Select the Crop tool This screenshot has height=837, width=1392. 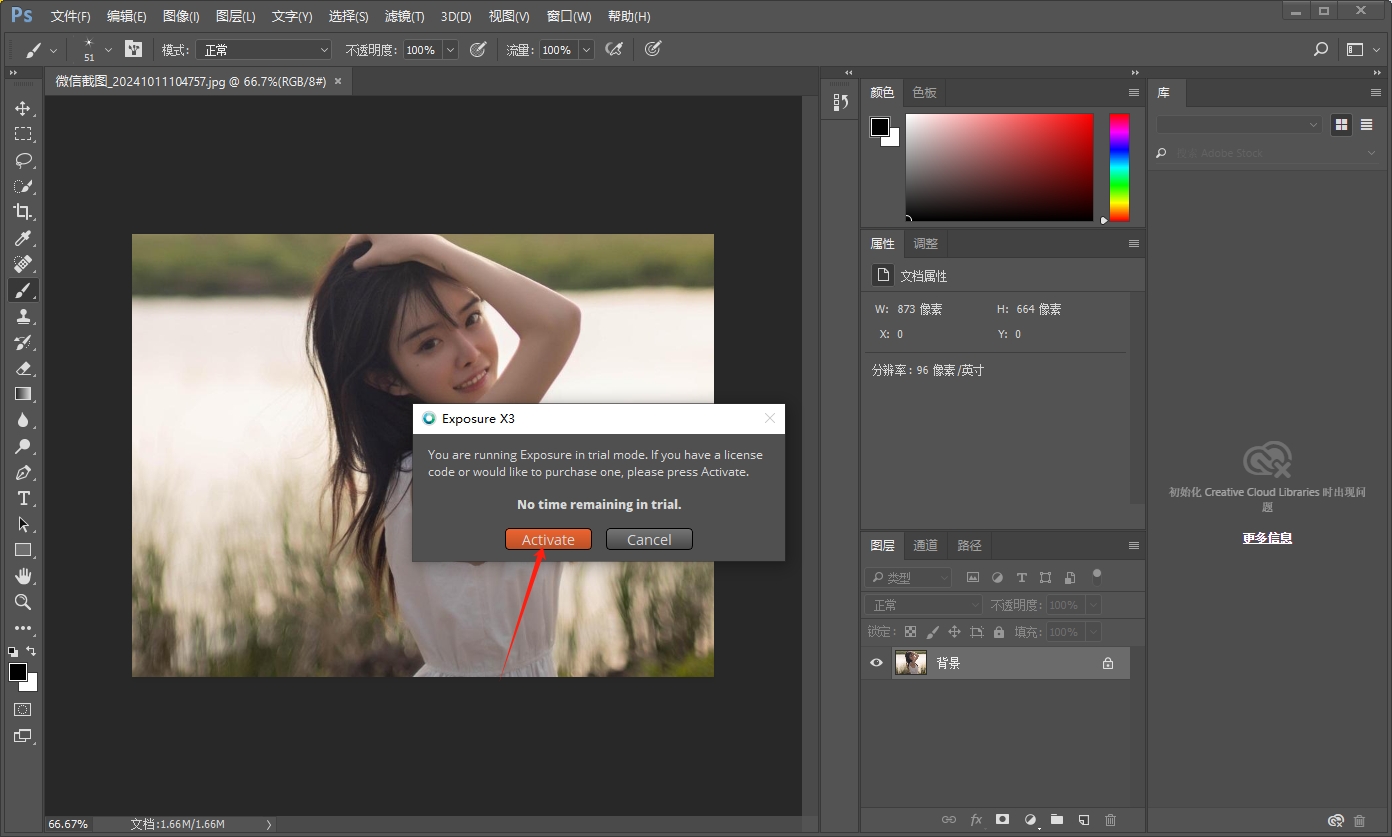click(x=22, y=212)
